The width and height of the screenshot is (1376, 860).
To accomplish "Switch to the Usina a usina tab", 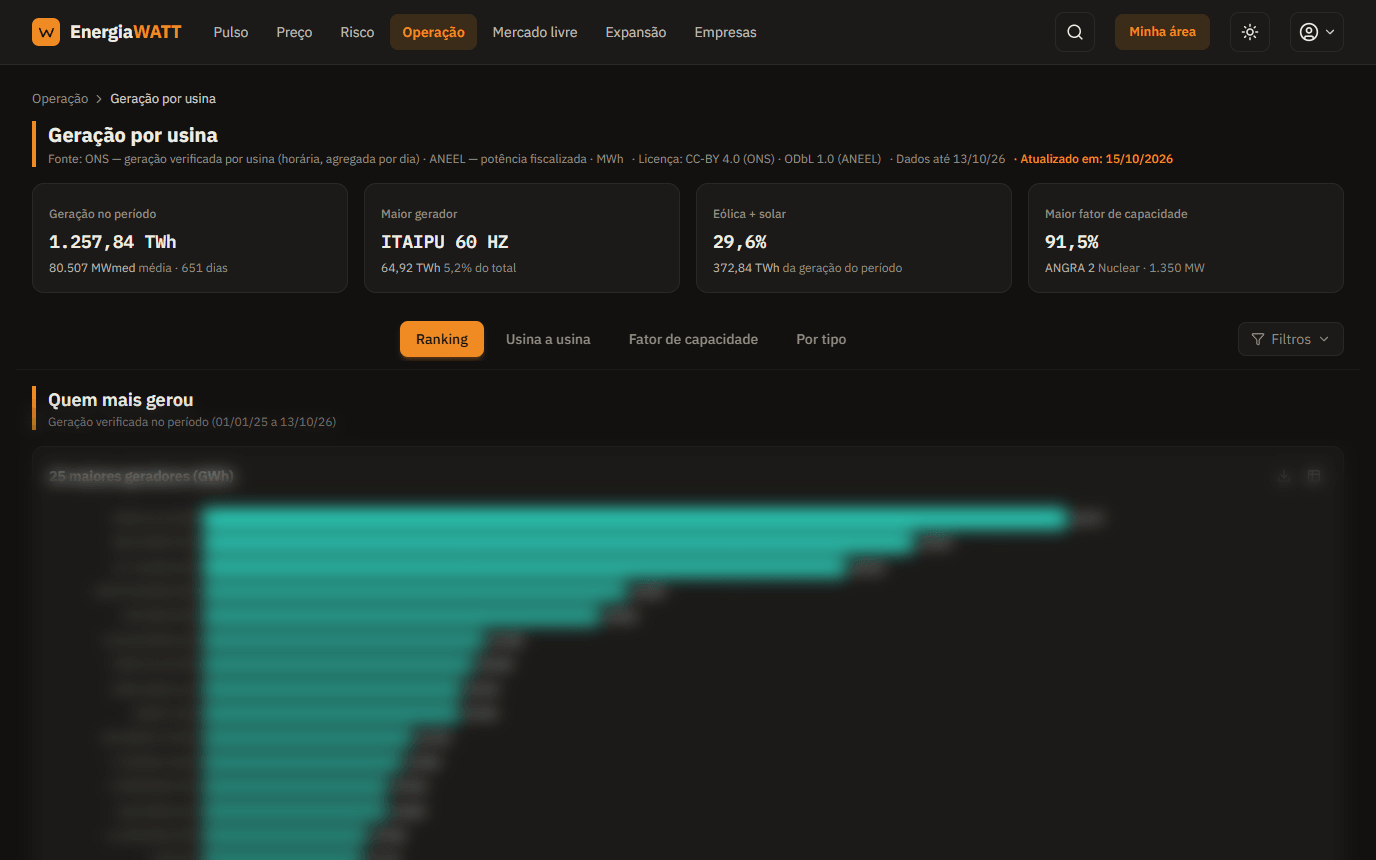I will click(548, 339).
